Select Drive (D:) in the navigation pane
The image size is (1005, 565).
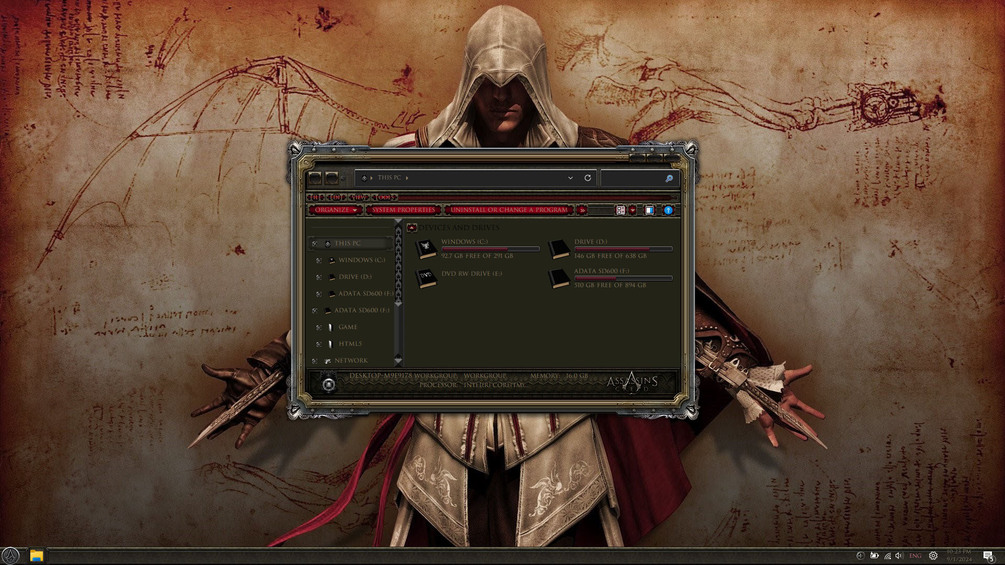(354, 277)
